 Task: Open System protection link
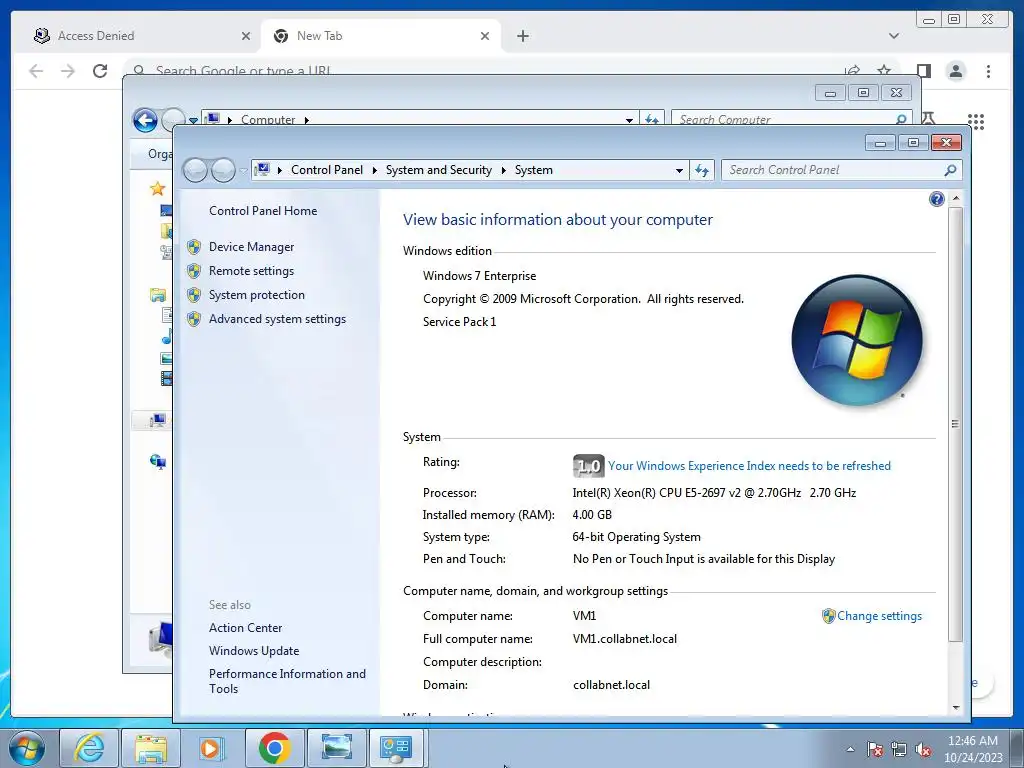point(257,295)
